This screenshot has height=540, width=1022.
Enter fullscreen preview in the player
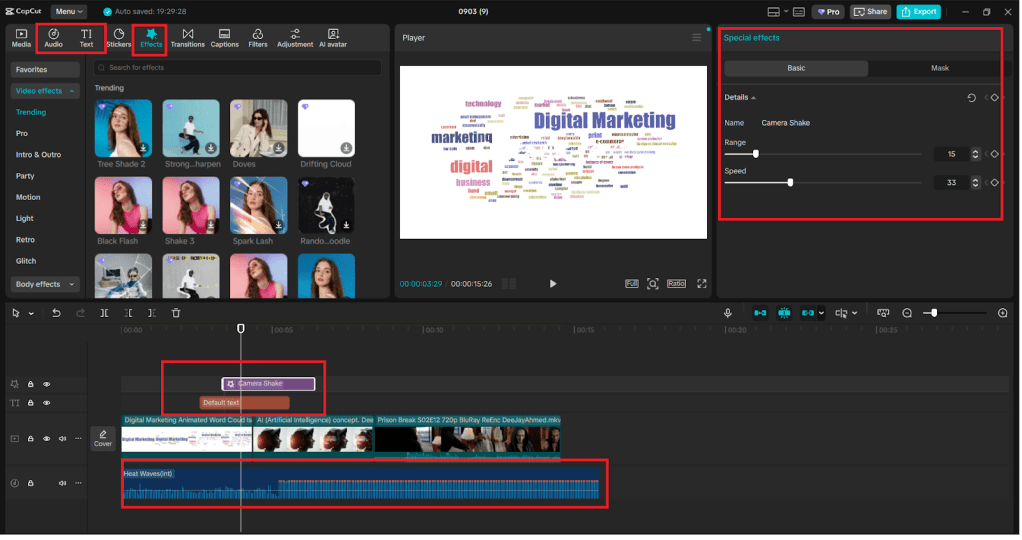(702, 284)
